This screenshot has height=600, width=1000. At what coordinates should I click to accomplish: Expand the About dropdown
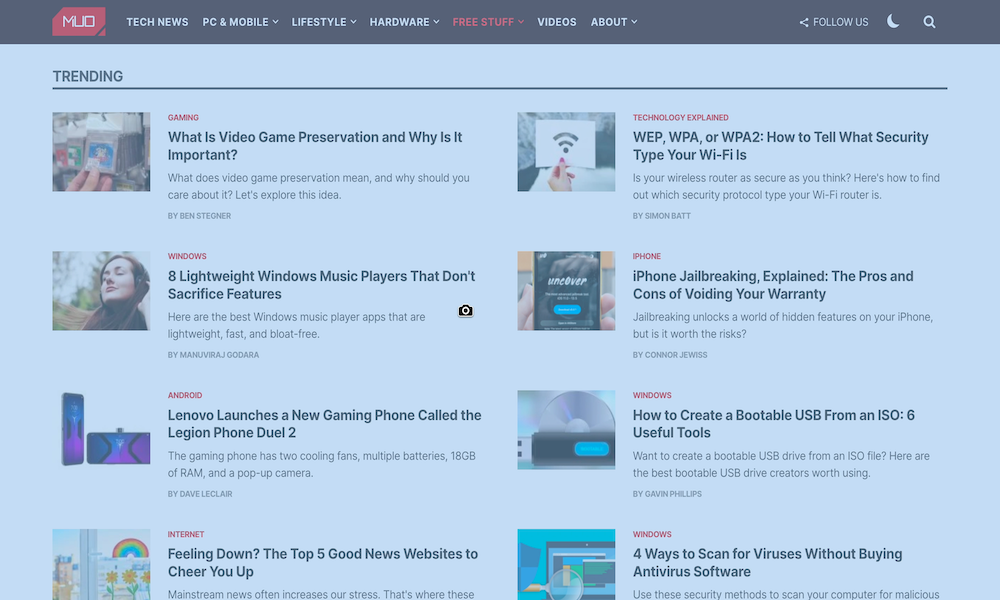tap(613, 21)
